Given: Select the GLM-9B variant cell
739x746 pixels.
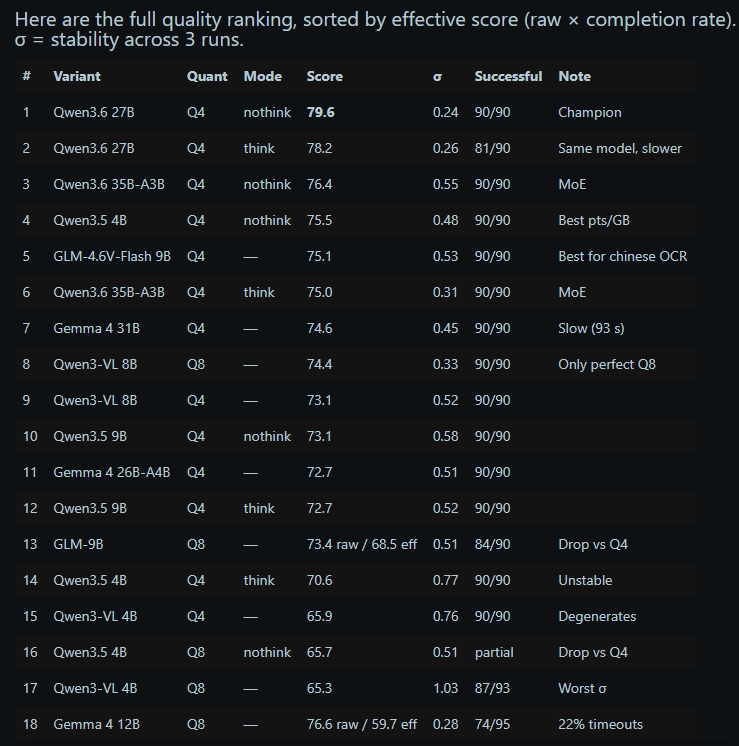Looking at the screenshot, I should pos(78,544).
